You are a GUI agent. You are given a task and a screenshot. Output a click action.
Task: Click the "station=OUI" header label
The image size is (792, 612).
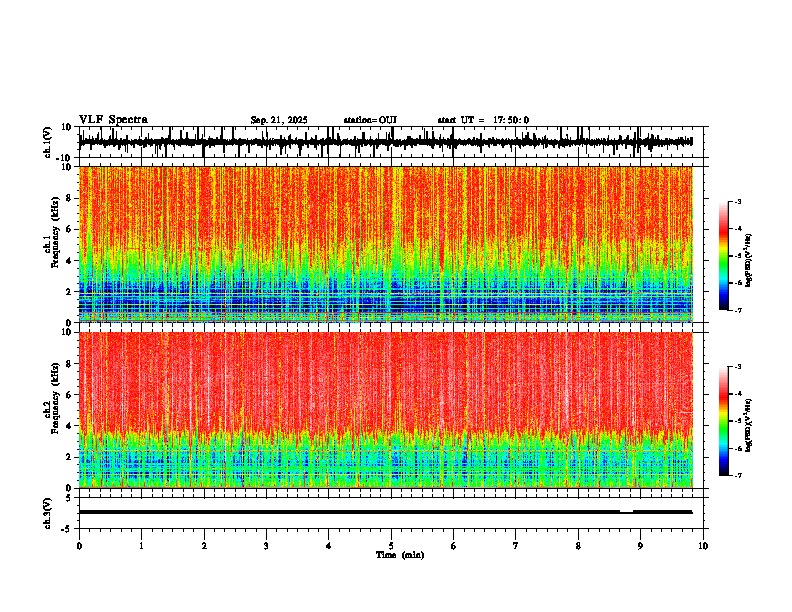click(x=370, y=120)
